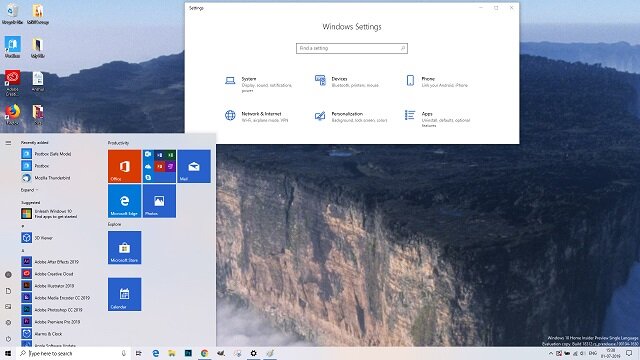Open Pictures from Start menu sidebar
The height and width of the screenshot is (360, 640).
point(8,307)
